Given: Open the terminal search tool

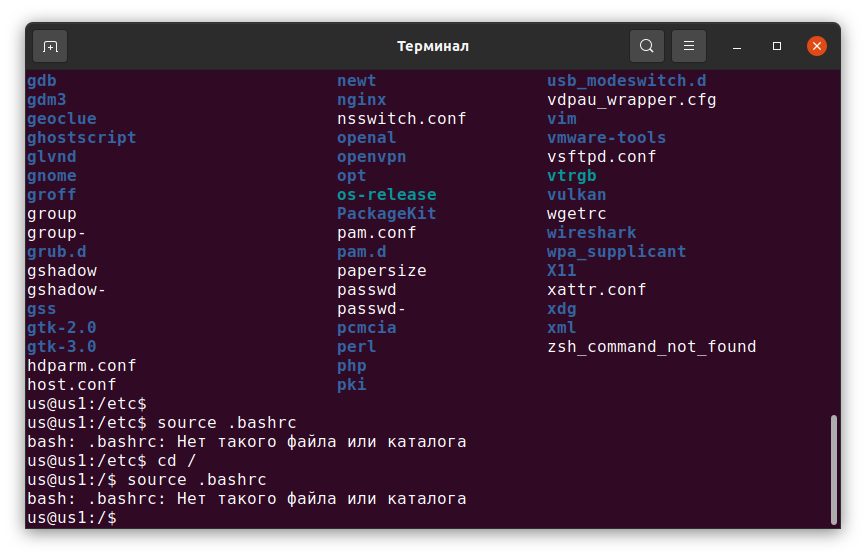Looking at the screenshot, I should [x=647, y=46].
